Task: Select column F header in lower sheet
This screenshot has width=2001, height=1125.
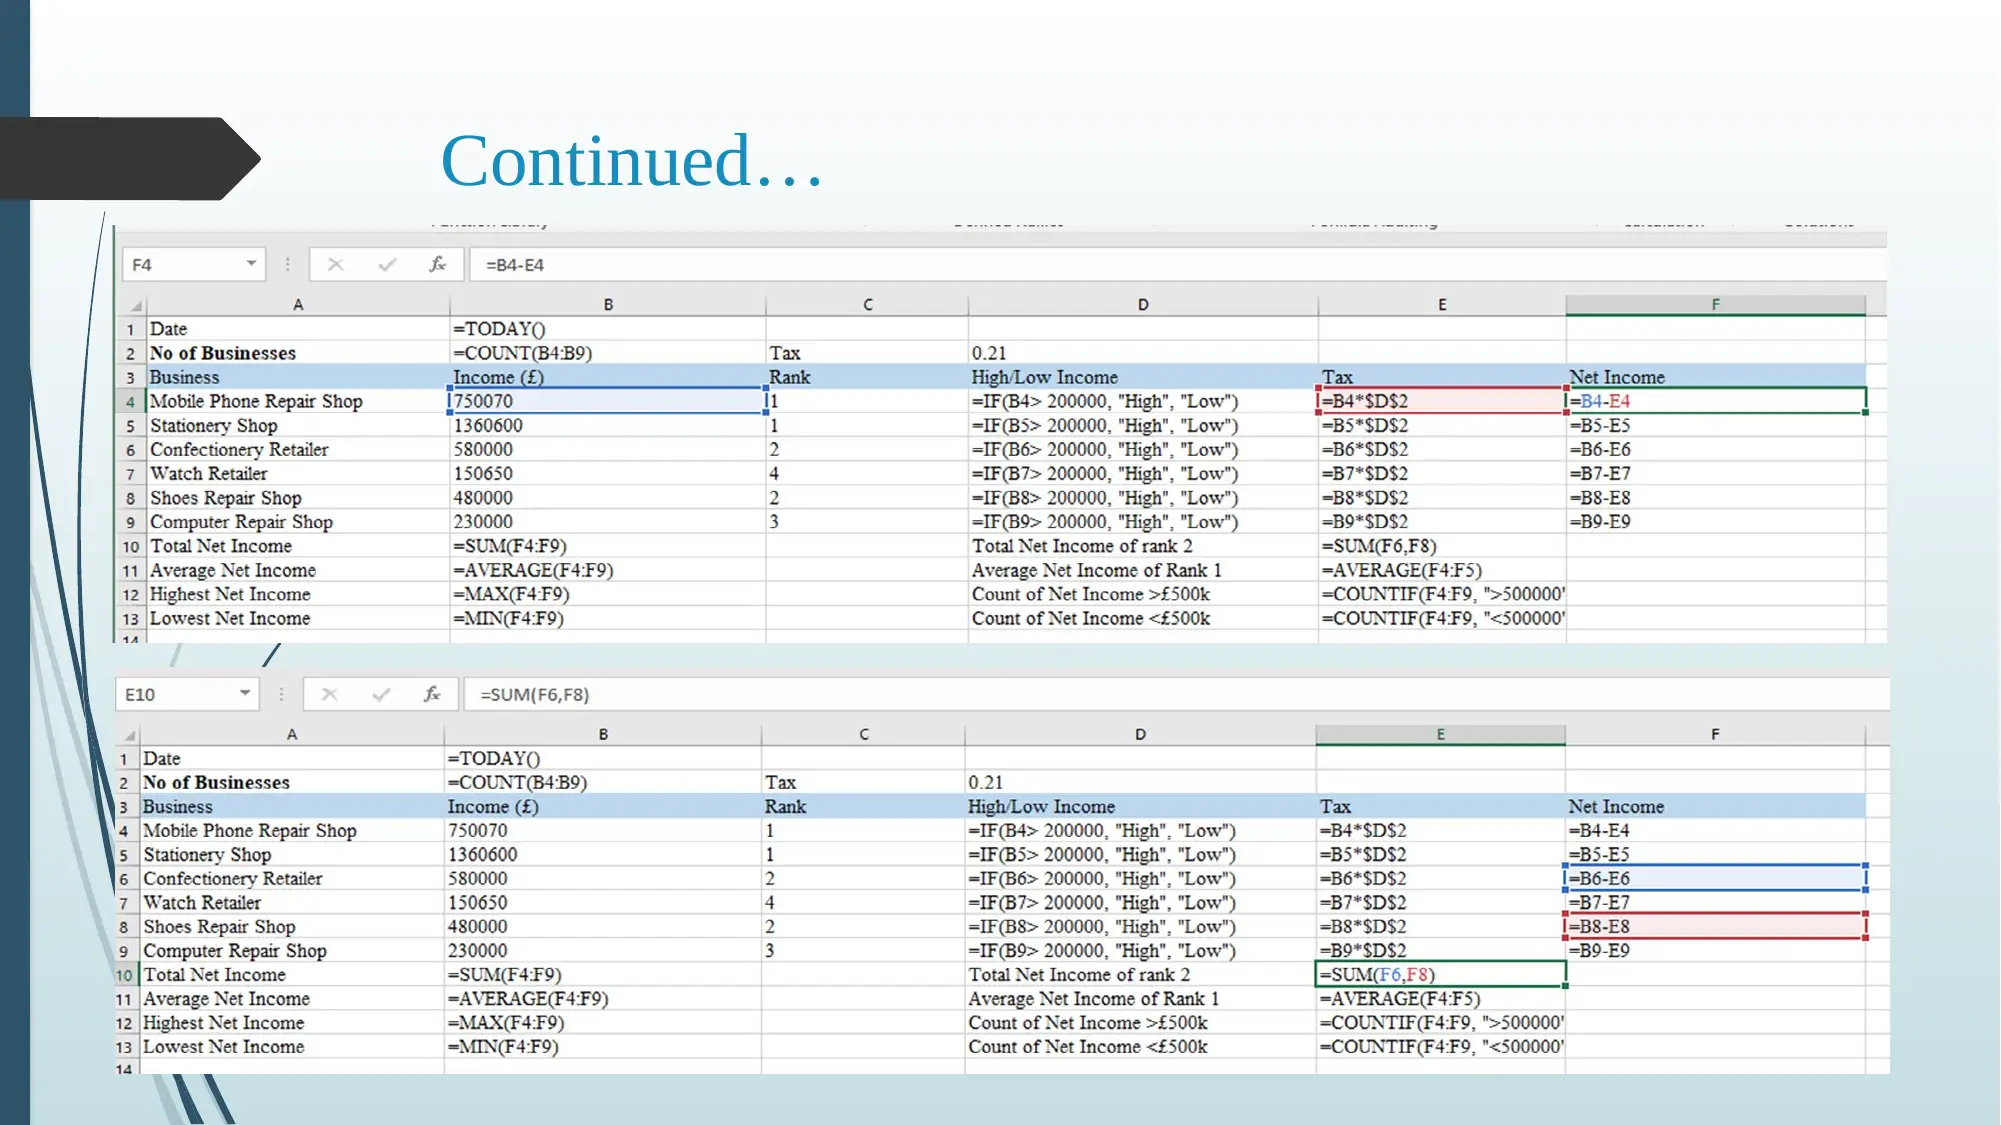Action: tap(1716, 735)
